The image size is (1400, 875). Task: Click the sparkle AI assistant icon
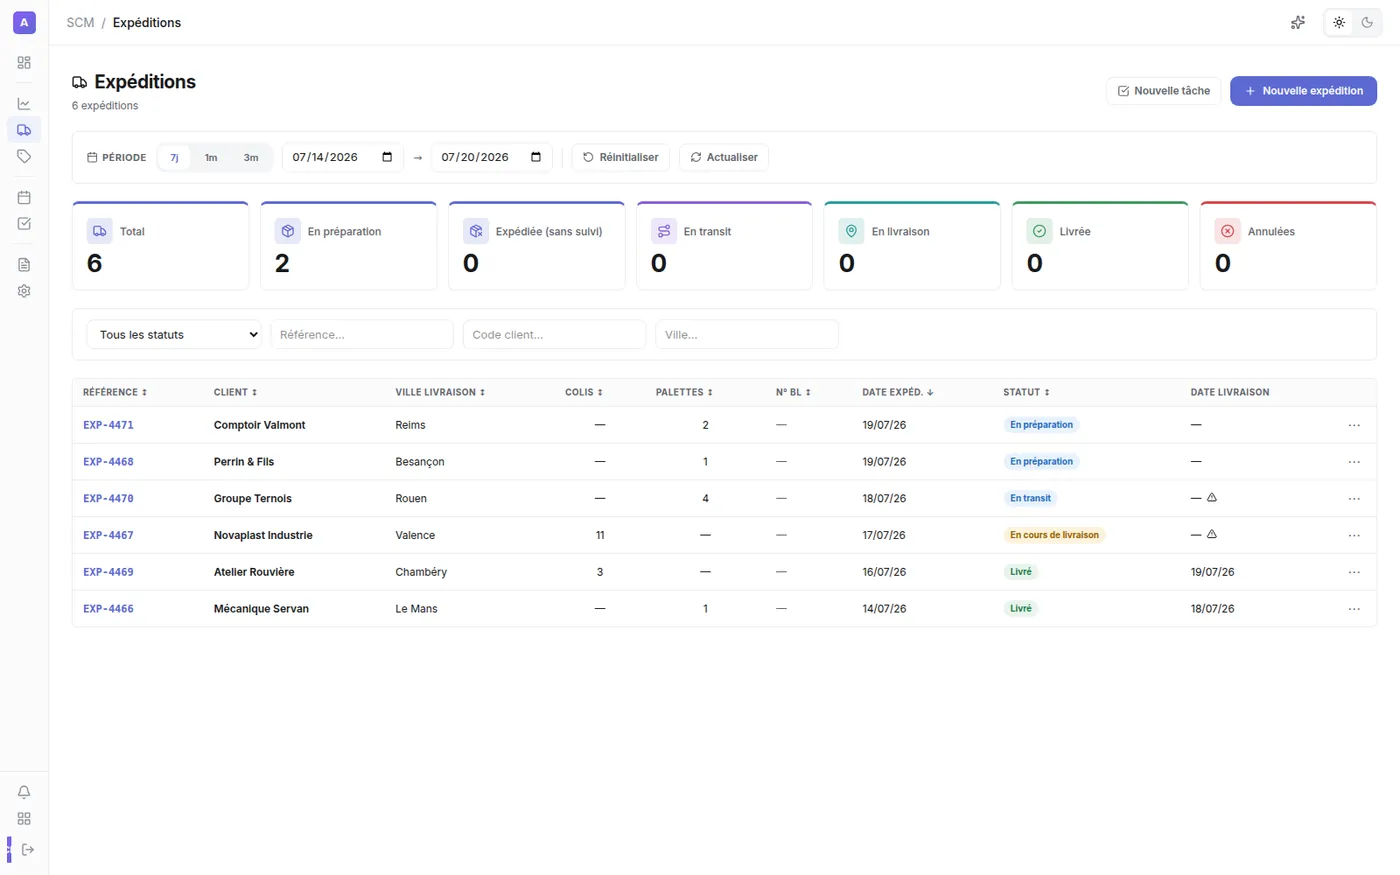[1298, 22]
